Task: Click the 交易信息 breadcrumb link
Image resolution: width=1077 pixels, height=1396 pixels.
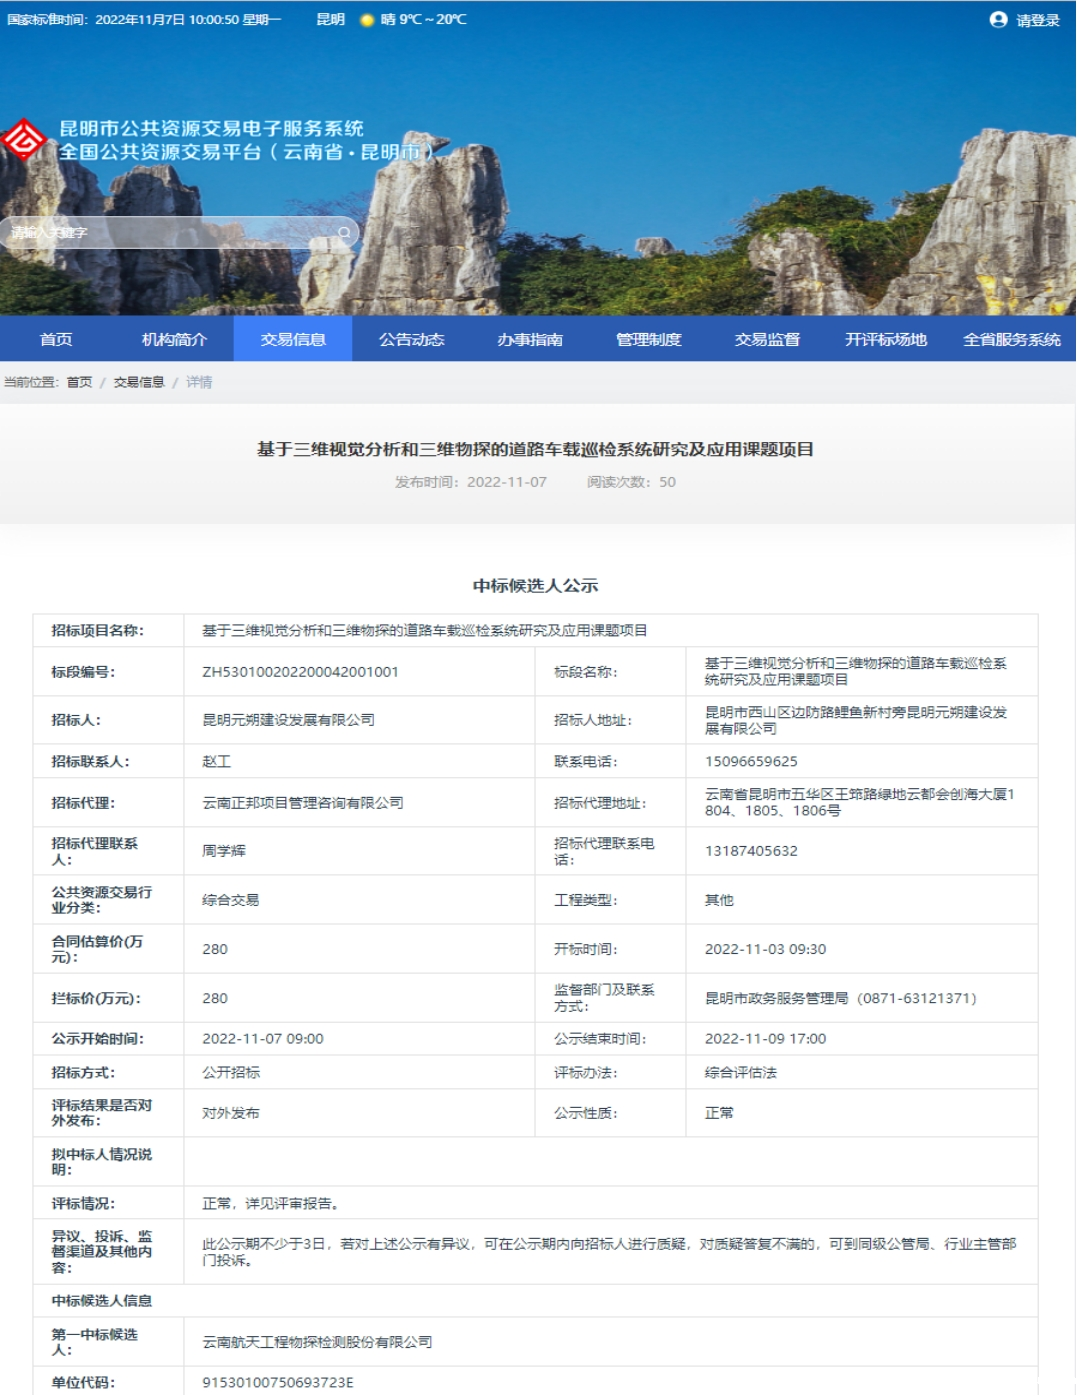Action: (138, 382)
